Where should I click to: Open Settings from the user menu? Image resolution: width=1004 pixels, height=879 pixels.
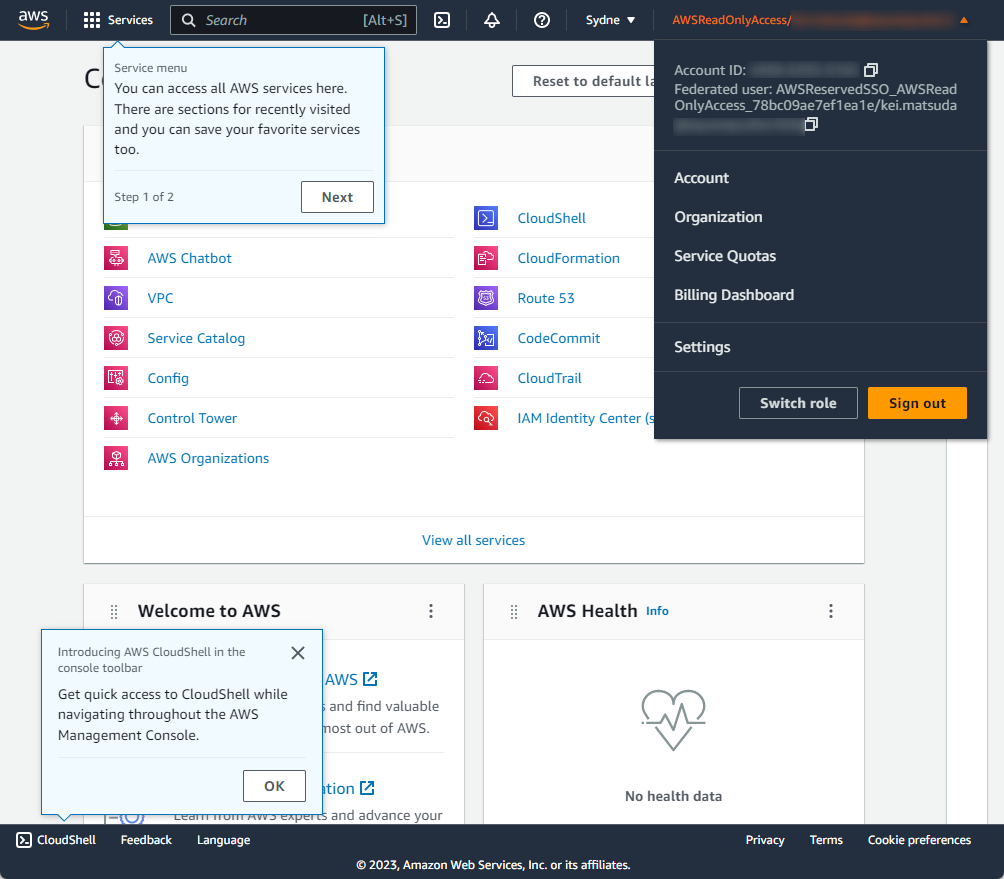pyautogui.click(x=702, y=347)
